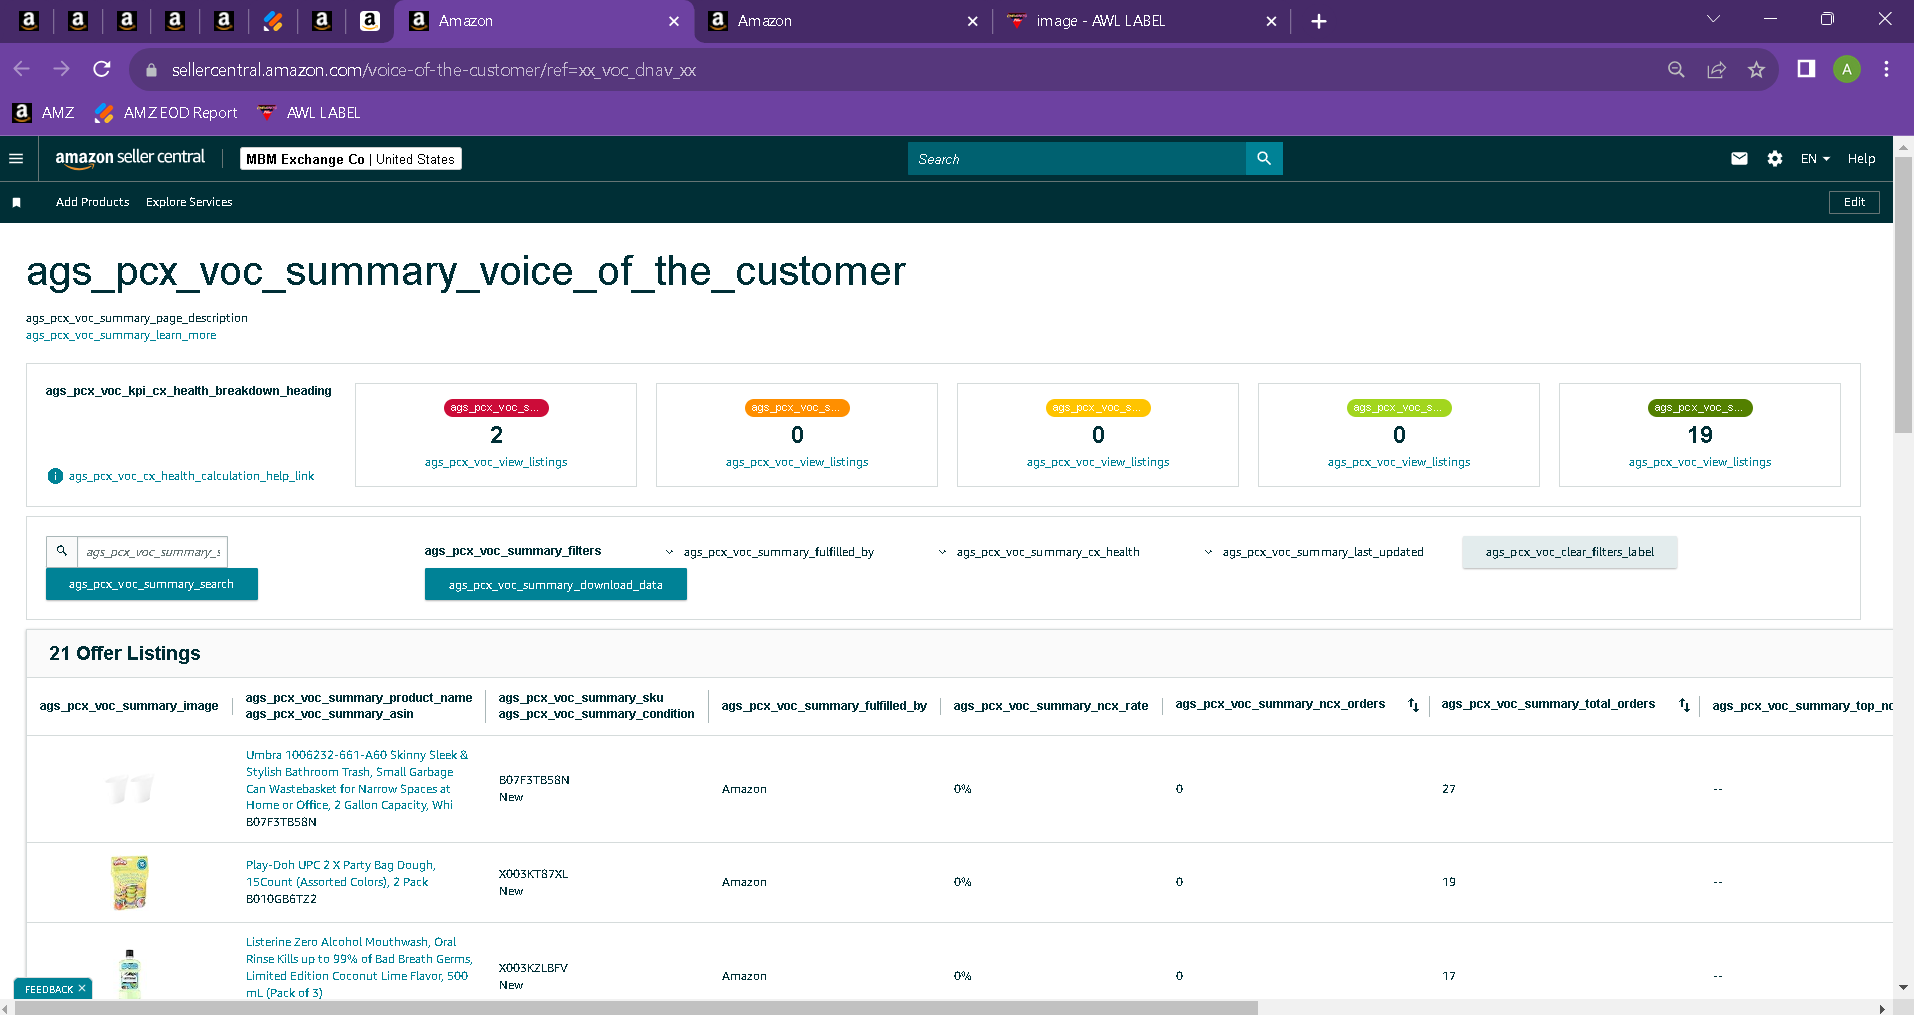Click the search magnifier button in header
Viewport: 1914px width, 1015px height.
[1264, 159]
